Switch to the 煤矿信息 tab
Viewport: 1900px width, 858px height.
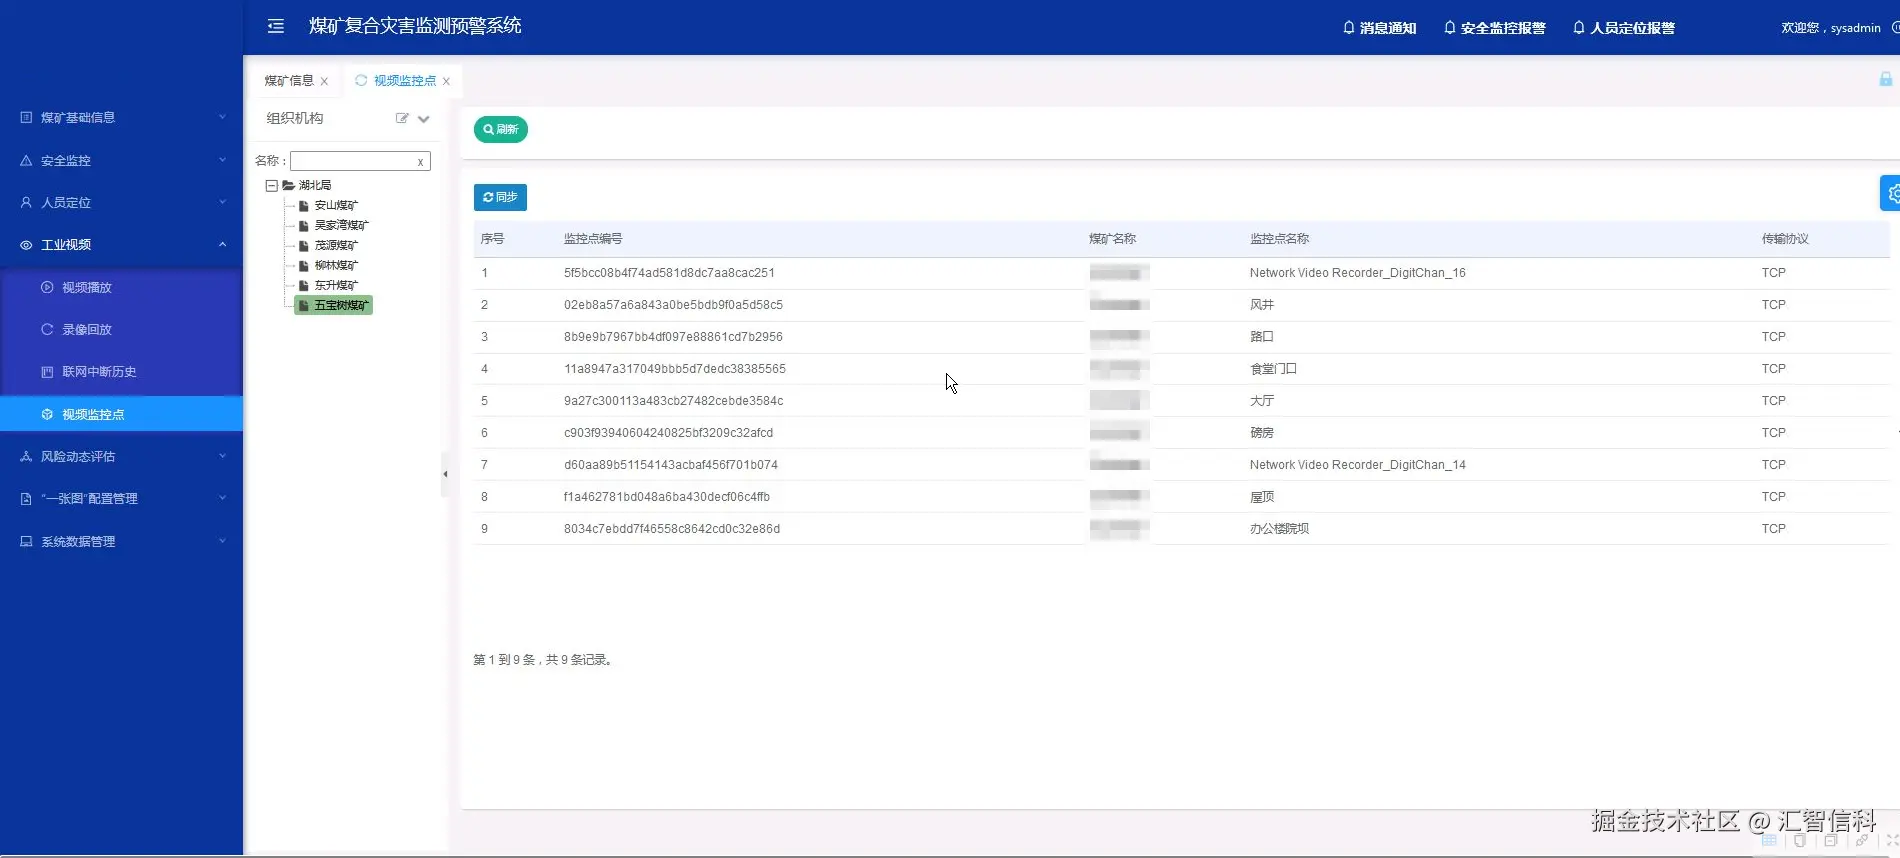[289, 81]
